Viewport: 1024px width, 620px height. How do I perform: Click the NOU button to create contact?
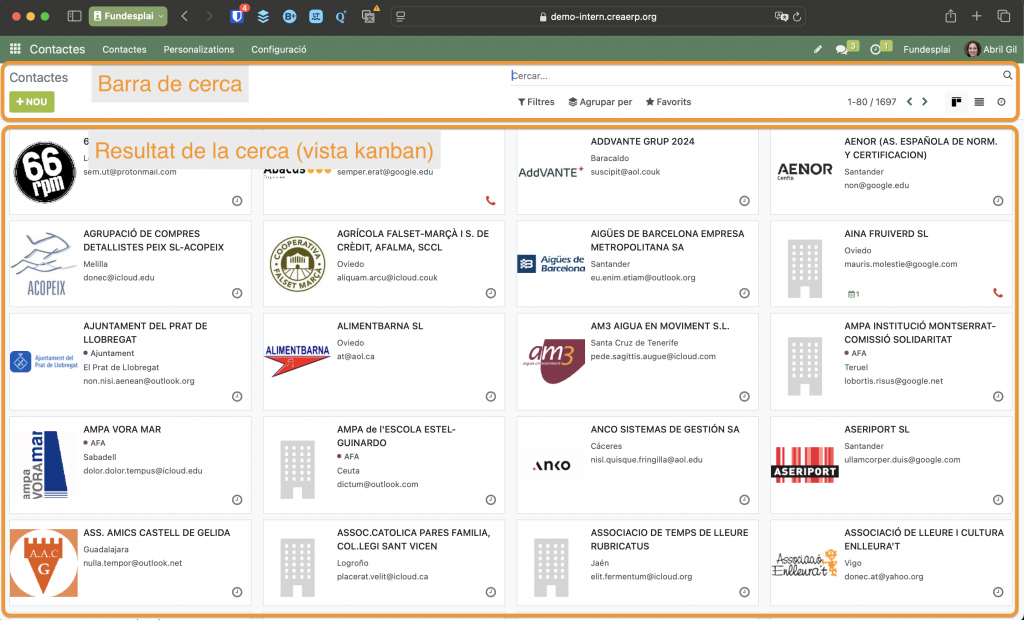(31, 102)
